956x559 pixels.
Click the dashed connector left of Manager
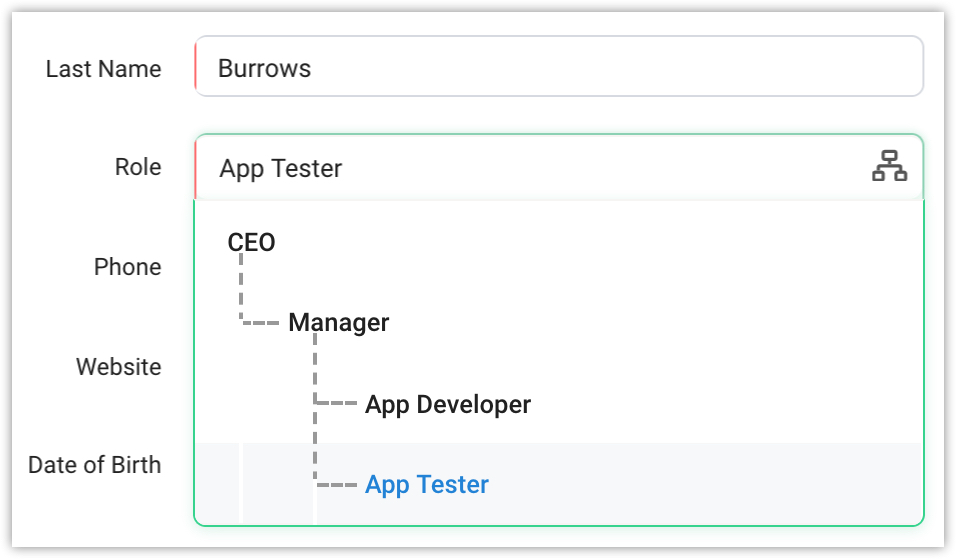click(x=260, y=323)
